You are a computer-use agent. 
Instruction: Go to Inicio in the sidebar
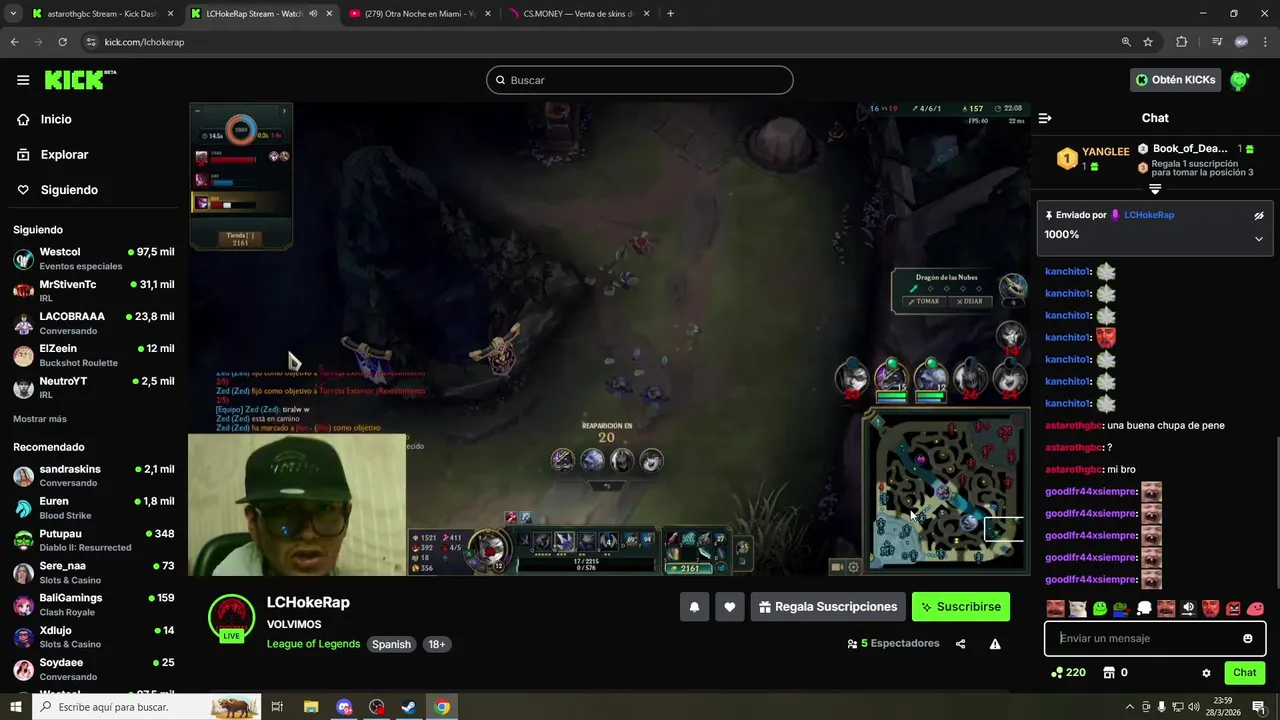pyautogui.click(x=58, y=119)
